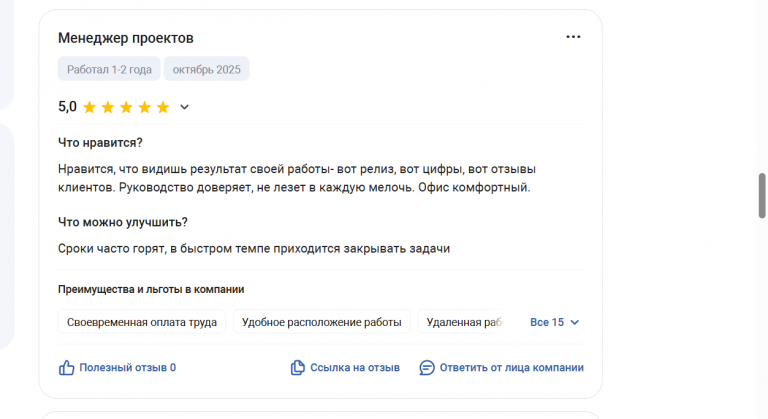Click the first rating star
768x419 pixels.
pos(90,107)
